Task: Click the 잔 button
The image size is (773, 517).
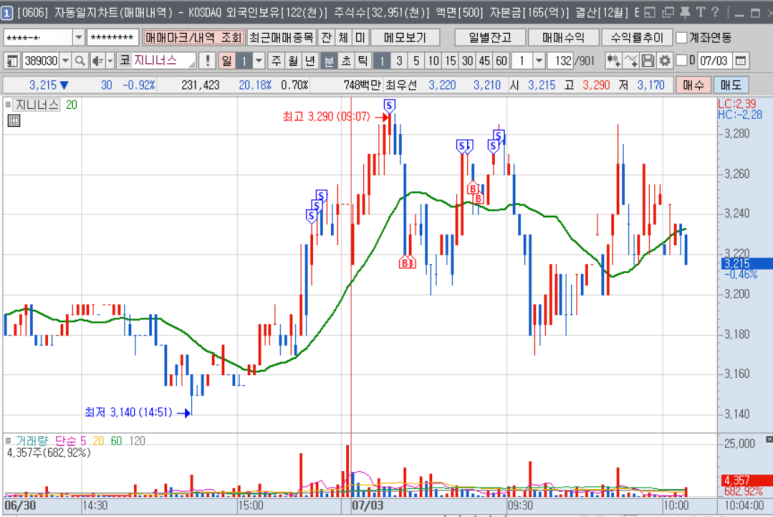Action: click(326, 37)
